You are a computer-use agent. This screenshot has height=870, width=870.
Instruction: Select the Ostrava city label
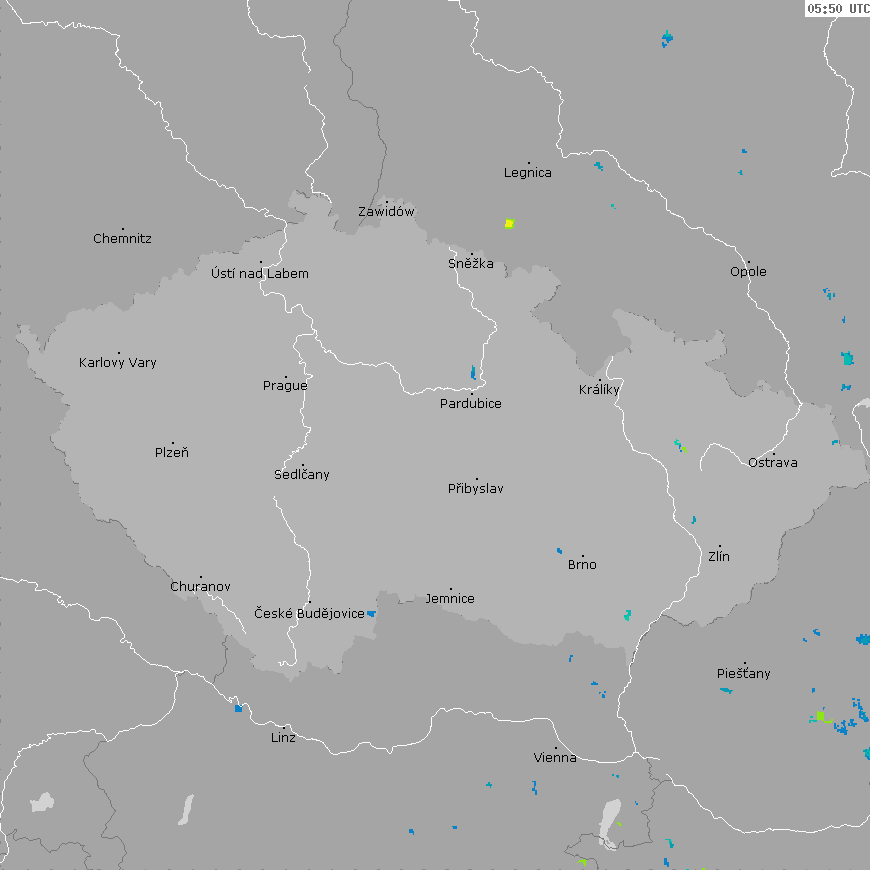(x=773, y=463)
